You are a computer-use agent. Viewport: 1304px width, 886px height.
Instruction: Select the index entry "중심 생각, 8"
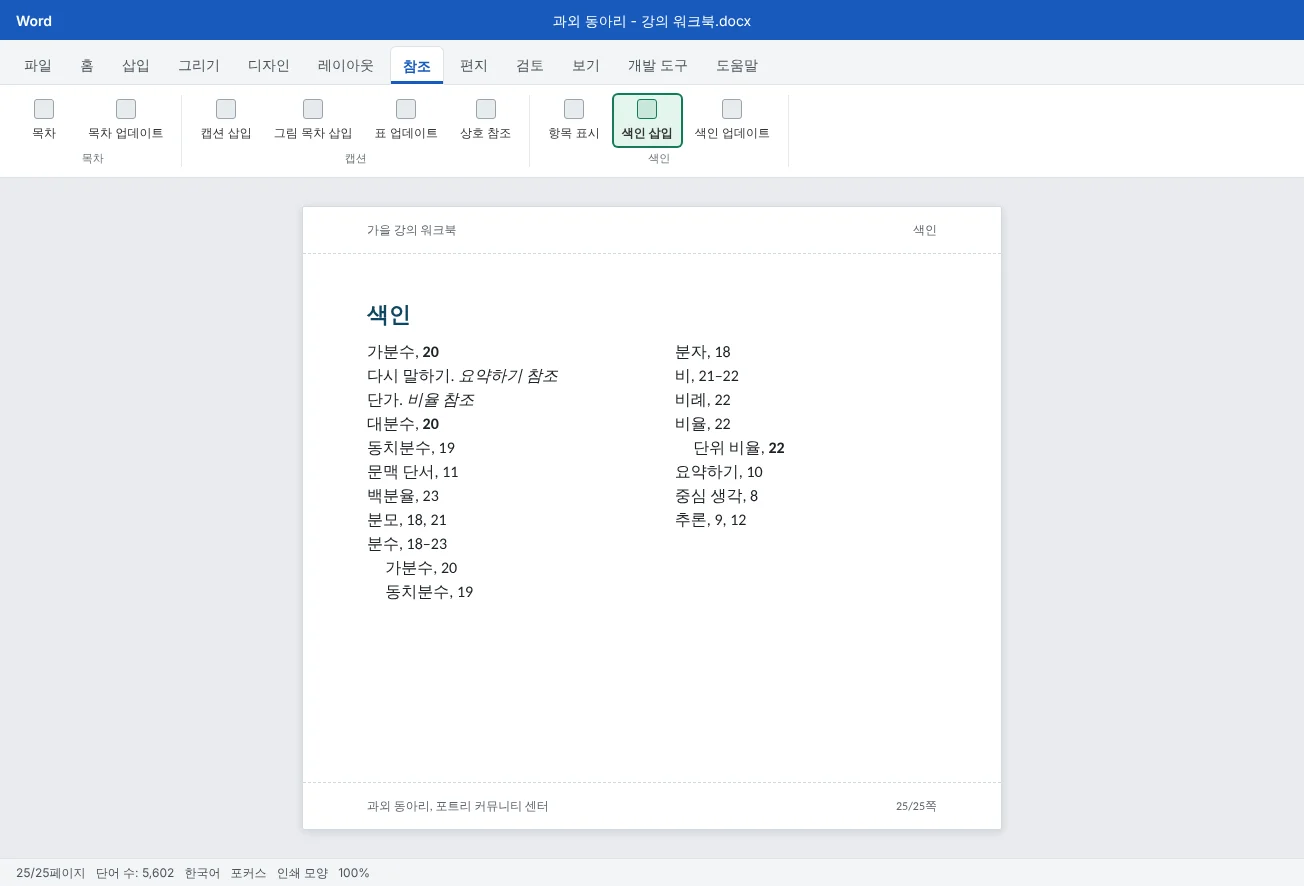(717, 496)
